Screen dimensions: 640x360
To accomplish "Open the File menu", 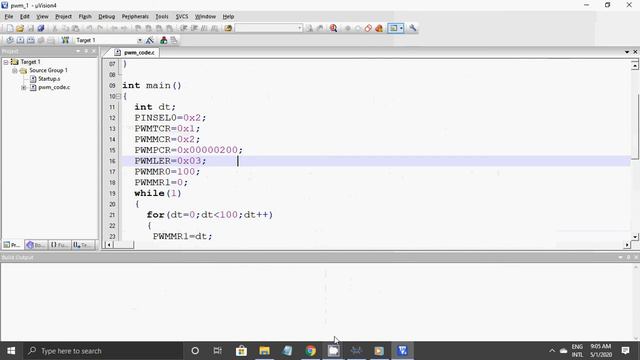I will click(9, 16).
